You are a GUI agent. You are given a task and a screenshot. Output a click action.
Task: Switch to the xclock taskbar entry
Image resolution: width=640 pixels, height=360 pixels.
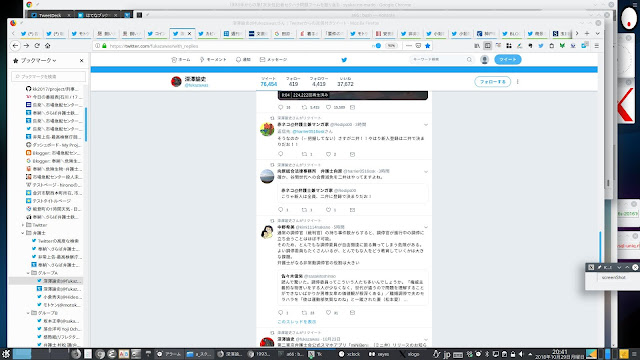pos(349,354)
